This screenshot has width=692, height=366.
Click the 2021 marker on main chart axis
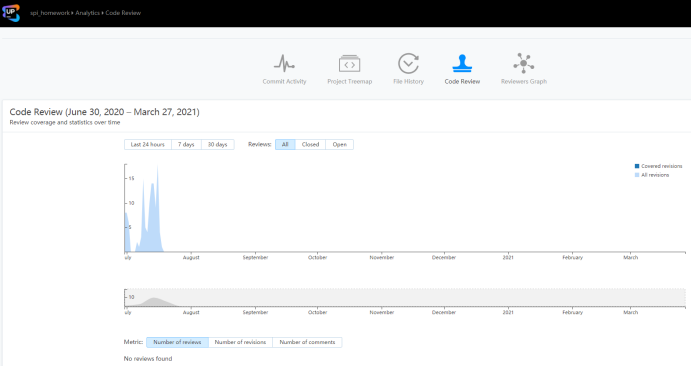click(x=508, y=257)
